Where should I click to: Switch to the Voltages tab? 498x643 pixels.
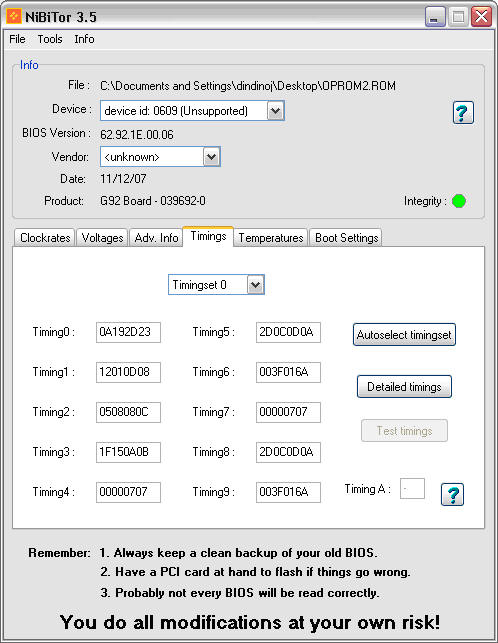(102, 238)
